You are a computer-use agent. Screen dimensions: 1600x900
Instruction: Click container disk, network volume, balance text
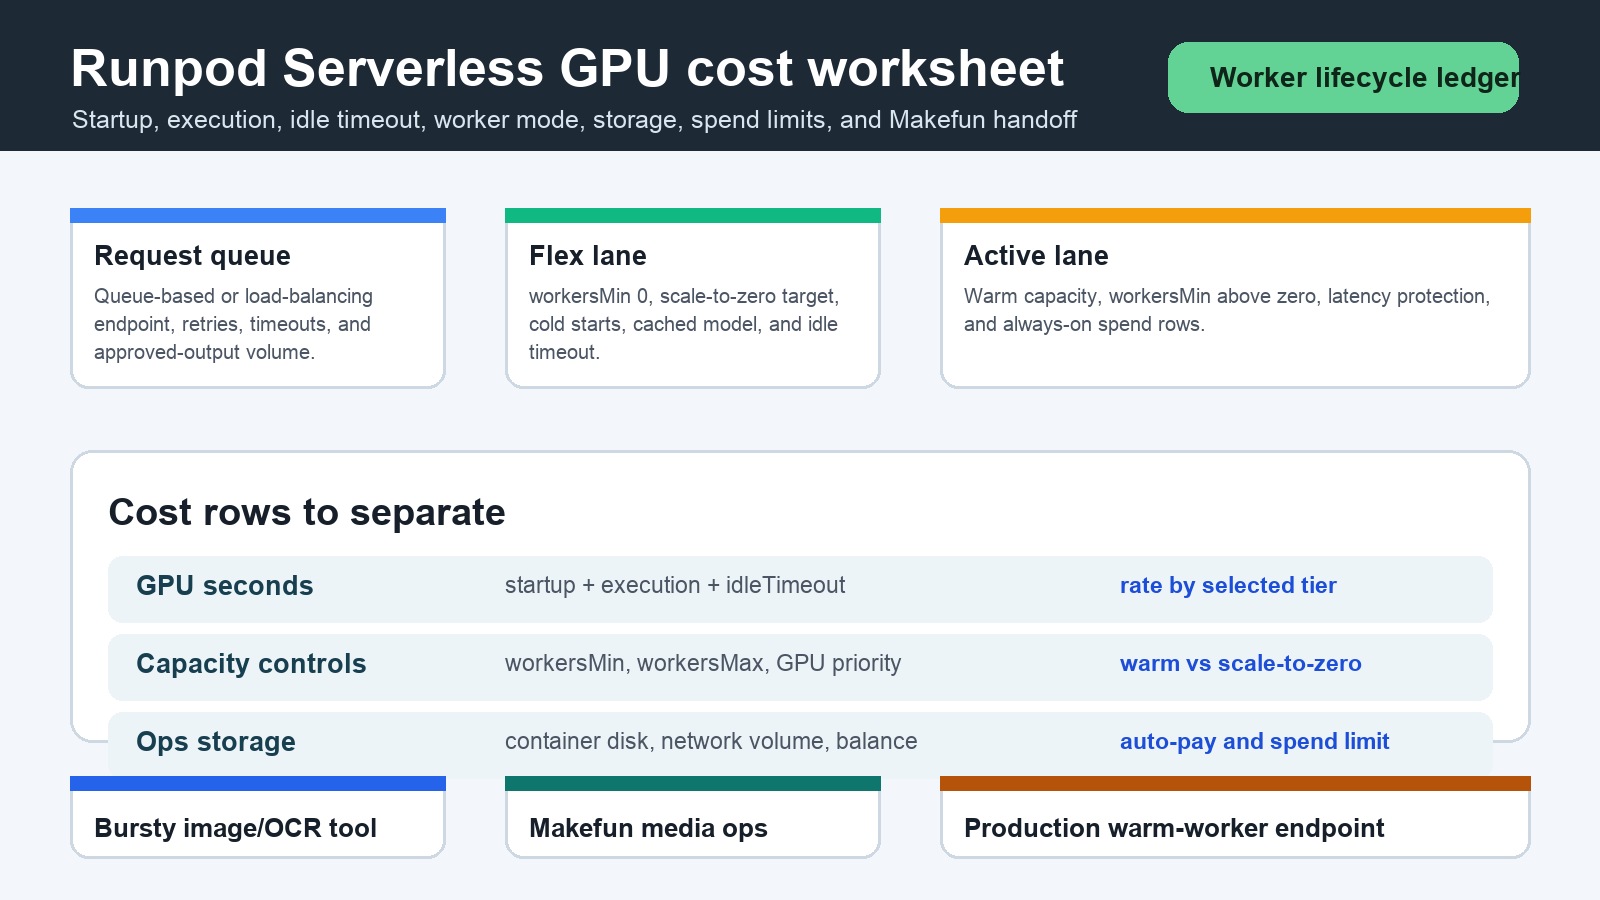coord(711,741)
